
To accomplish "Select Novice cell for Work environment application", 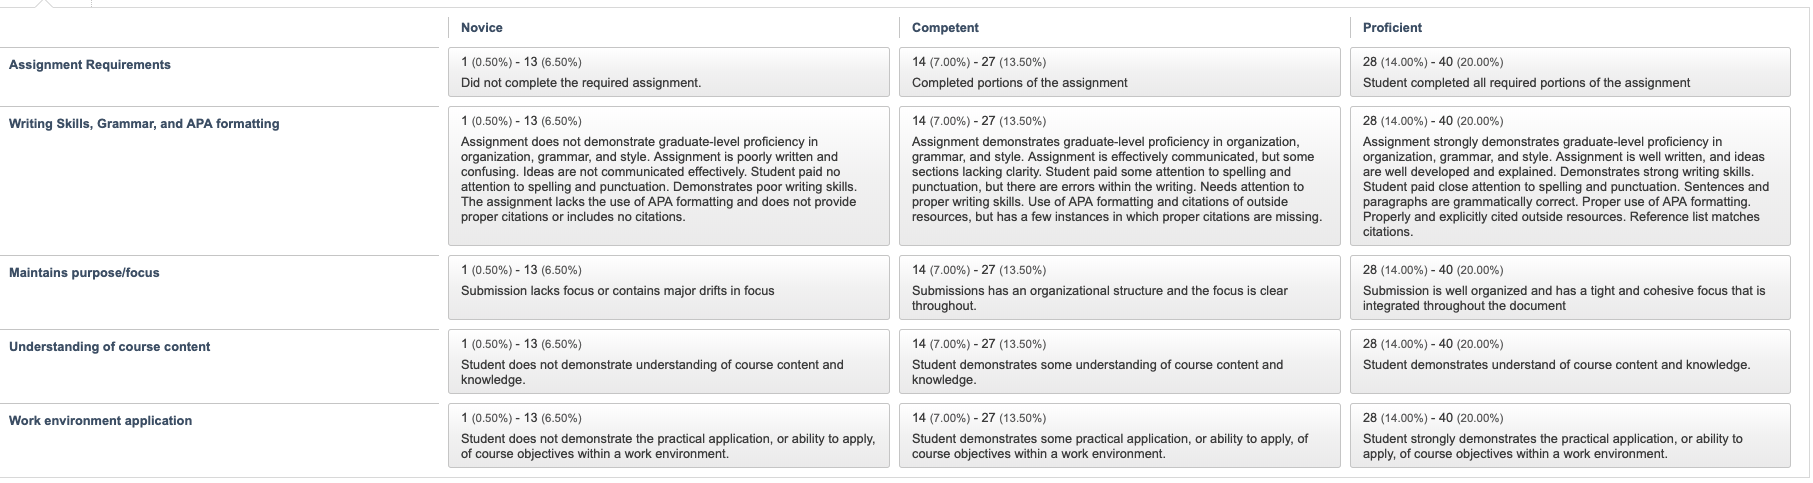I will point(668,435).
